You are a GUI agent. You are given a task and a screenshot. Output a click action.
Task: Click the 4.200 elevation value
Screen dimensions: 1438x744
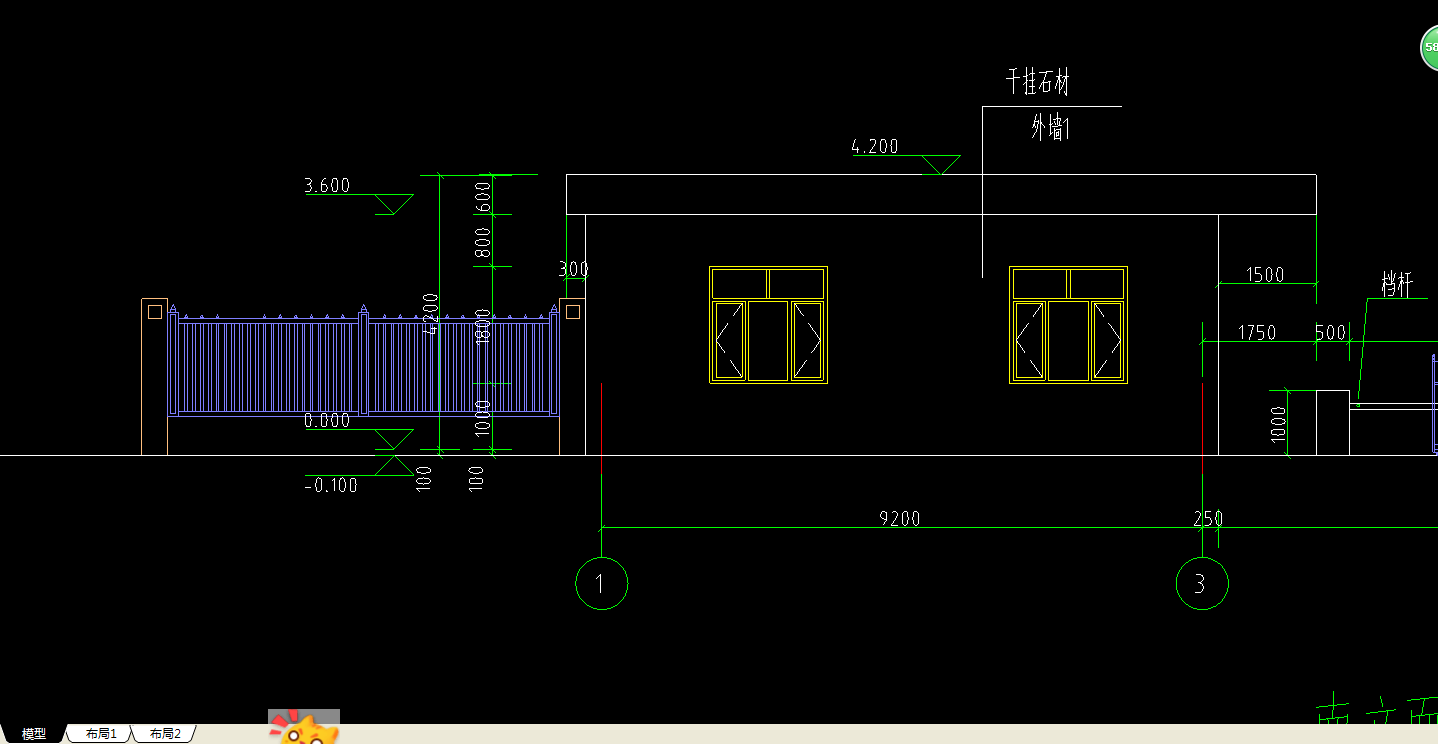pyautogui.click(x=875, y=146)
